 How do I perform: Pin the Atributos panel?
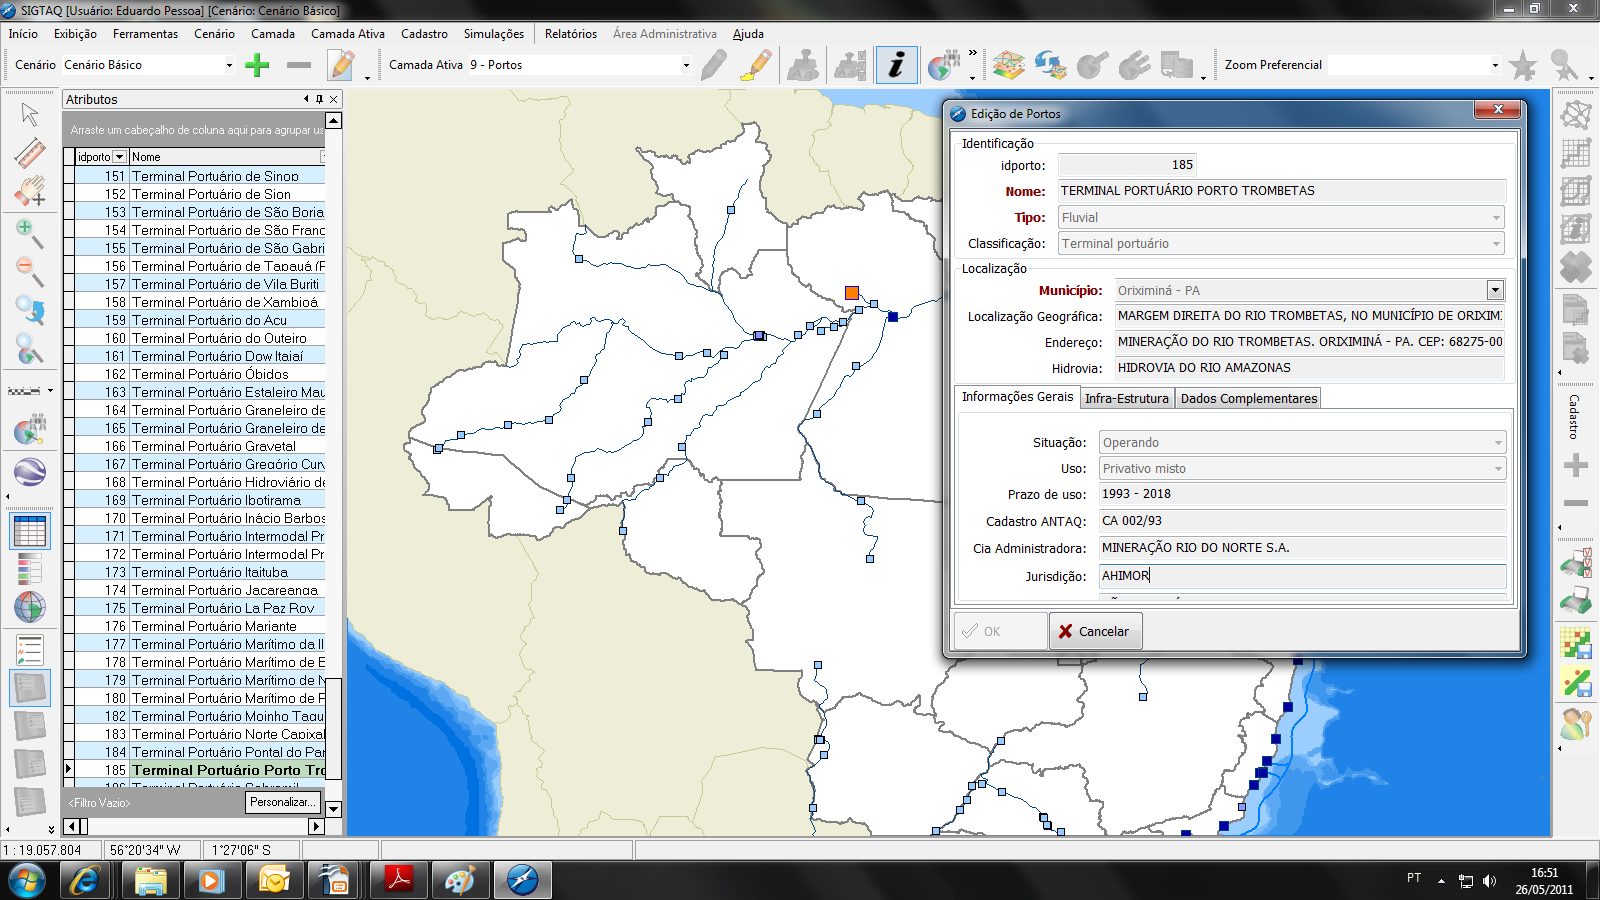[319, 99]
